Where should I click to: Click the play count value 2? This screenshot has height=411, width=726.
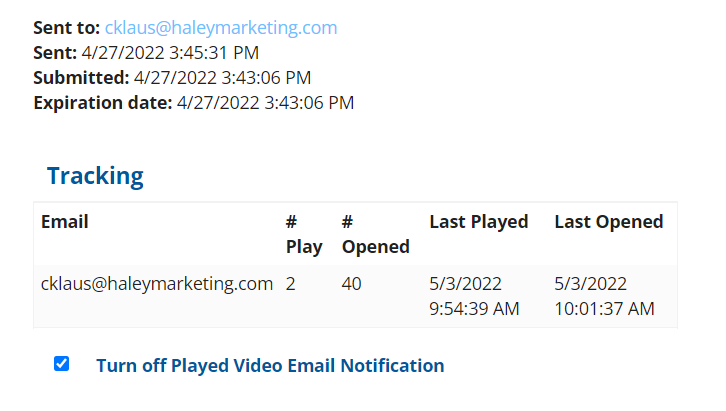coord(290,284)
